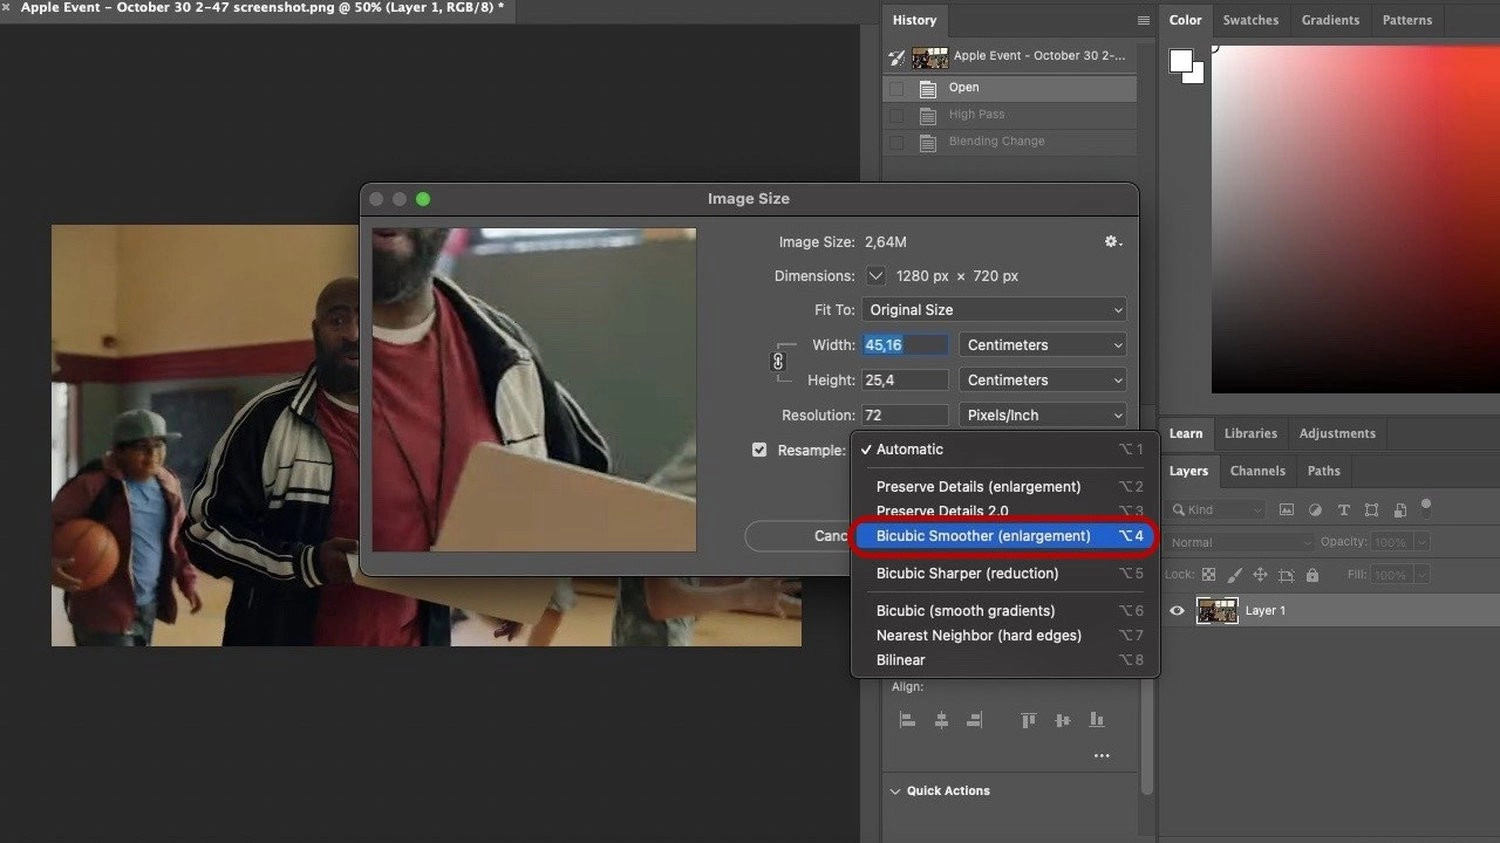Choose Bicubic Smoother (enlargement) option
The image size is (1500, 843).
point(1005,536)
